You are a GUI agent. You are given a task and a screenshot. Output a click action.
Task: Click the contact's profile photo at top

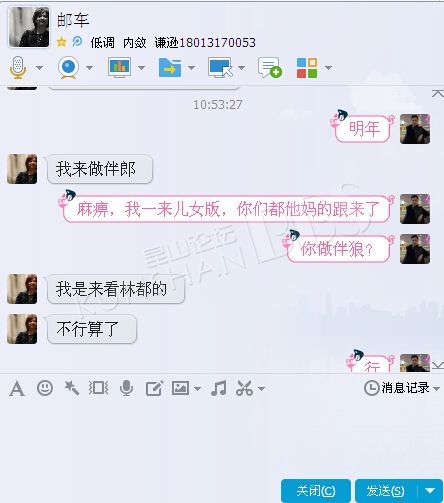(29, 27)
